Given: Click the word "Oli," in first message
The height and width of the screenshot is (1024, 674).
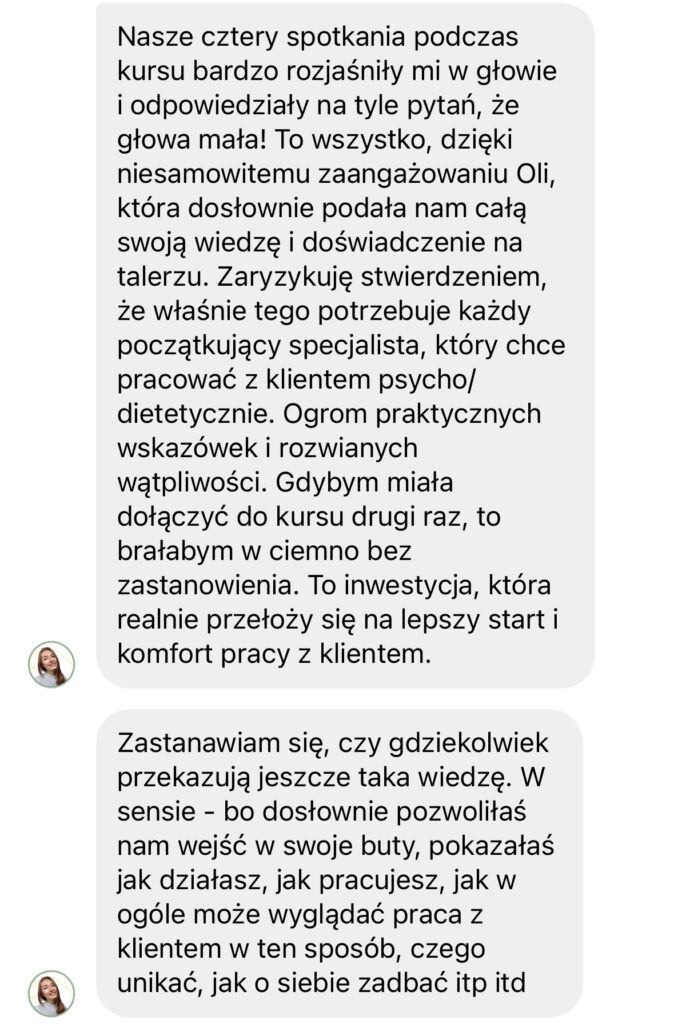Looking at the screenshot, I should tap(536, 174).
